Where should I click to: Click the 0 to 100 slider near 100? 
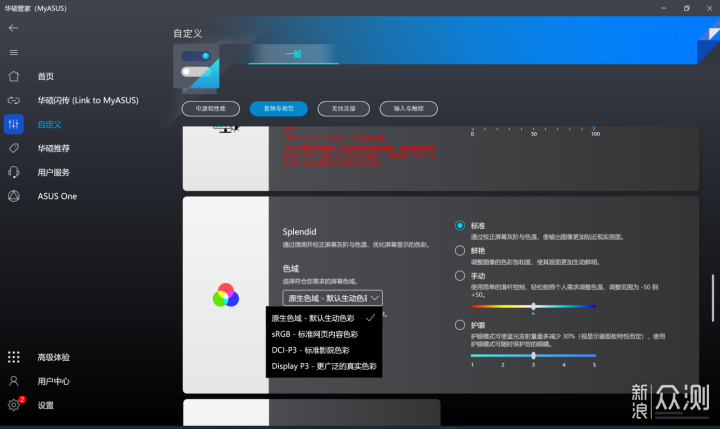[594, 128]
